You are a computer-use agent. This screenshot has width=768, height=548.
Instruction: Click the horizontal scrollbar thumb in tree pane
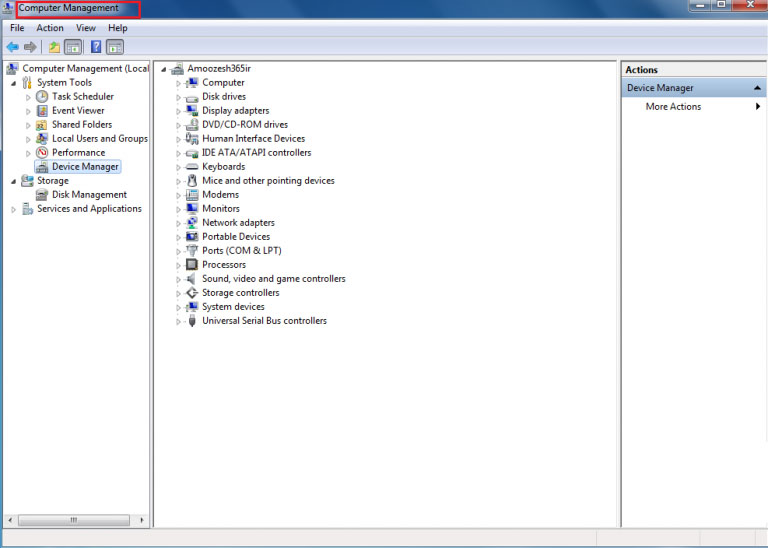click(74, 520)
